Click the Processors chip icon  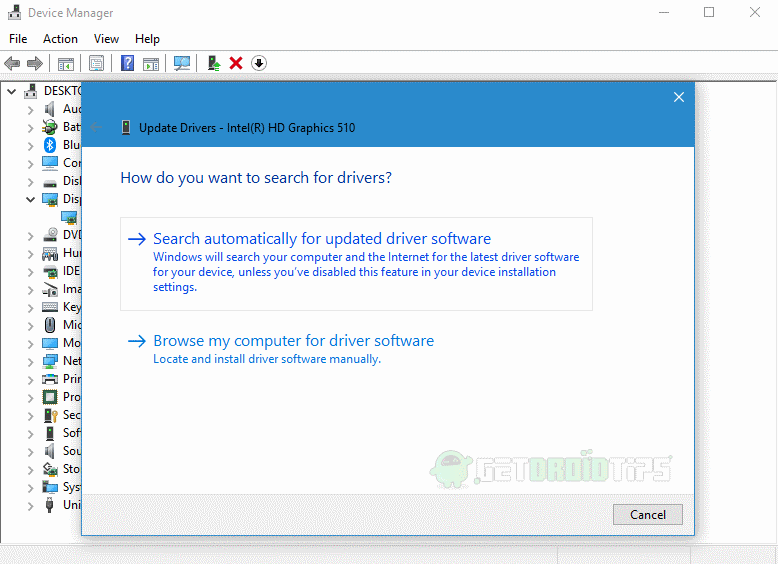(x=50, y=397)
